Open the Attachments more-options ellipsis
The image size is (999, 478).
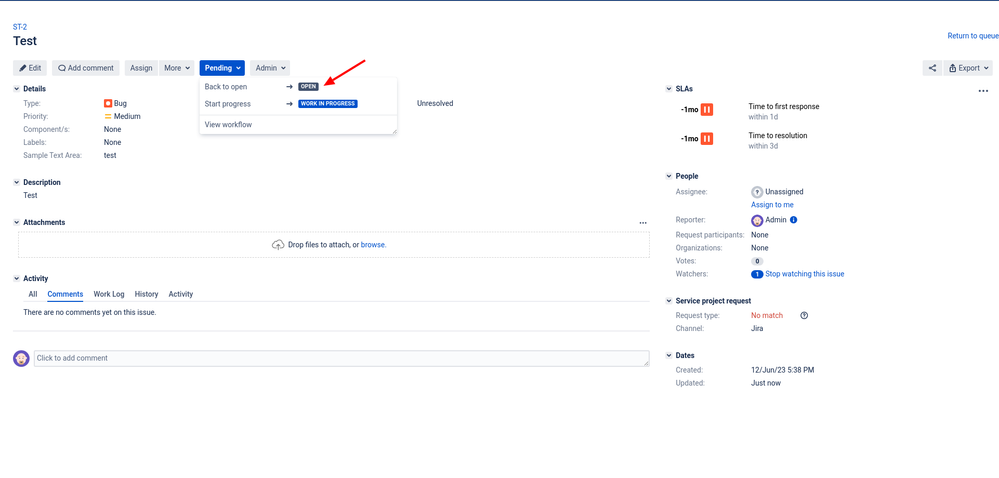pos(643,223)
